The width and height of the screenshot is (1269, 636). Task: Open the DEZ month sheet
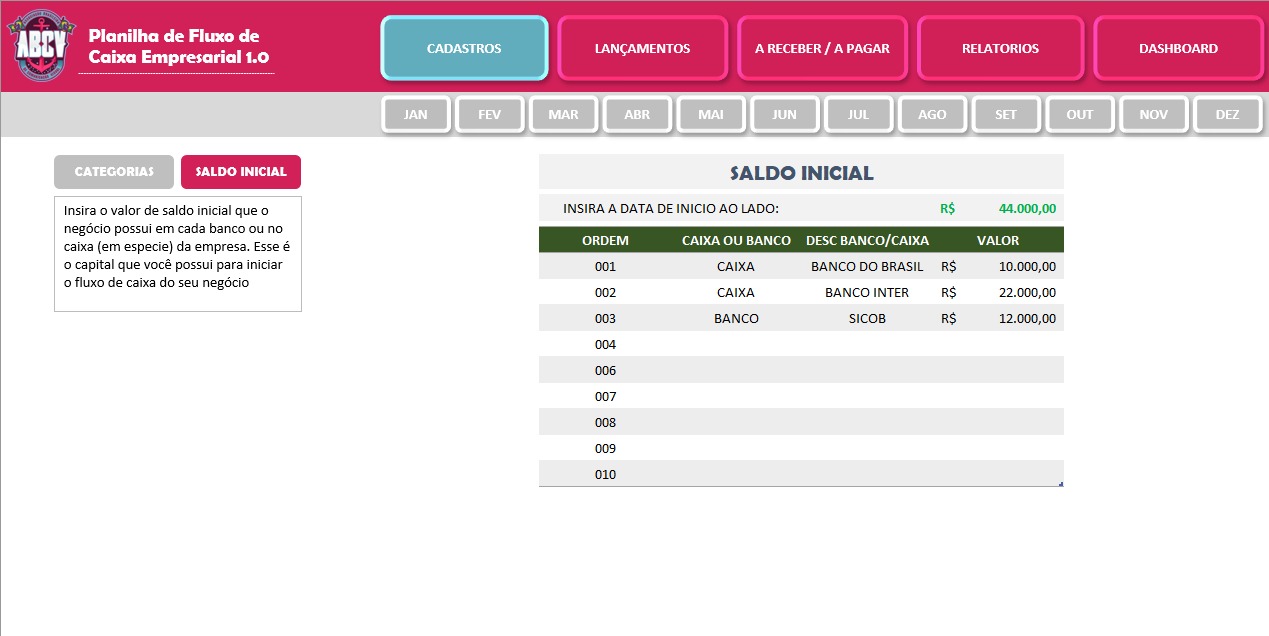1227,114
